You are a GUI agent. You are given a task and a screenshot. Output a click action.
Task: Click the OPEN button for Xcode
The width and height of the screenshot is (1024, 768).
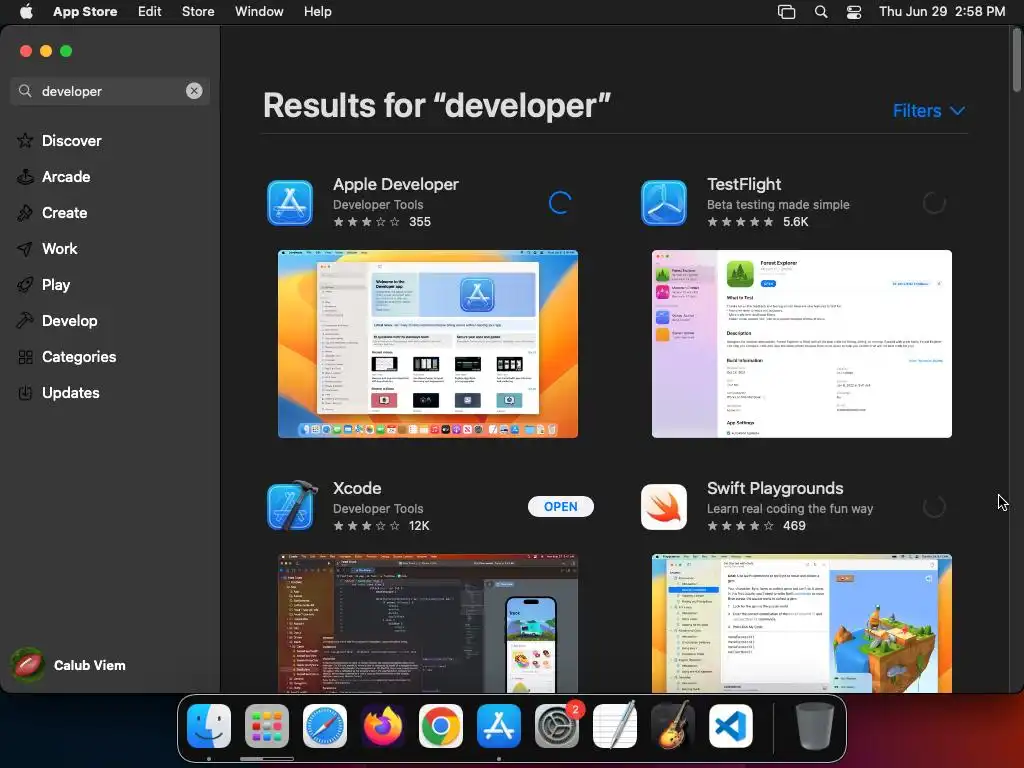click(x=560, y=507)
